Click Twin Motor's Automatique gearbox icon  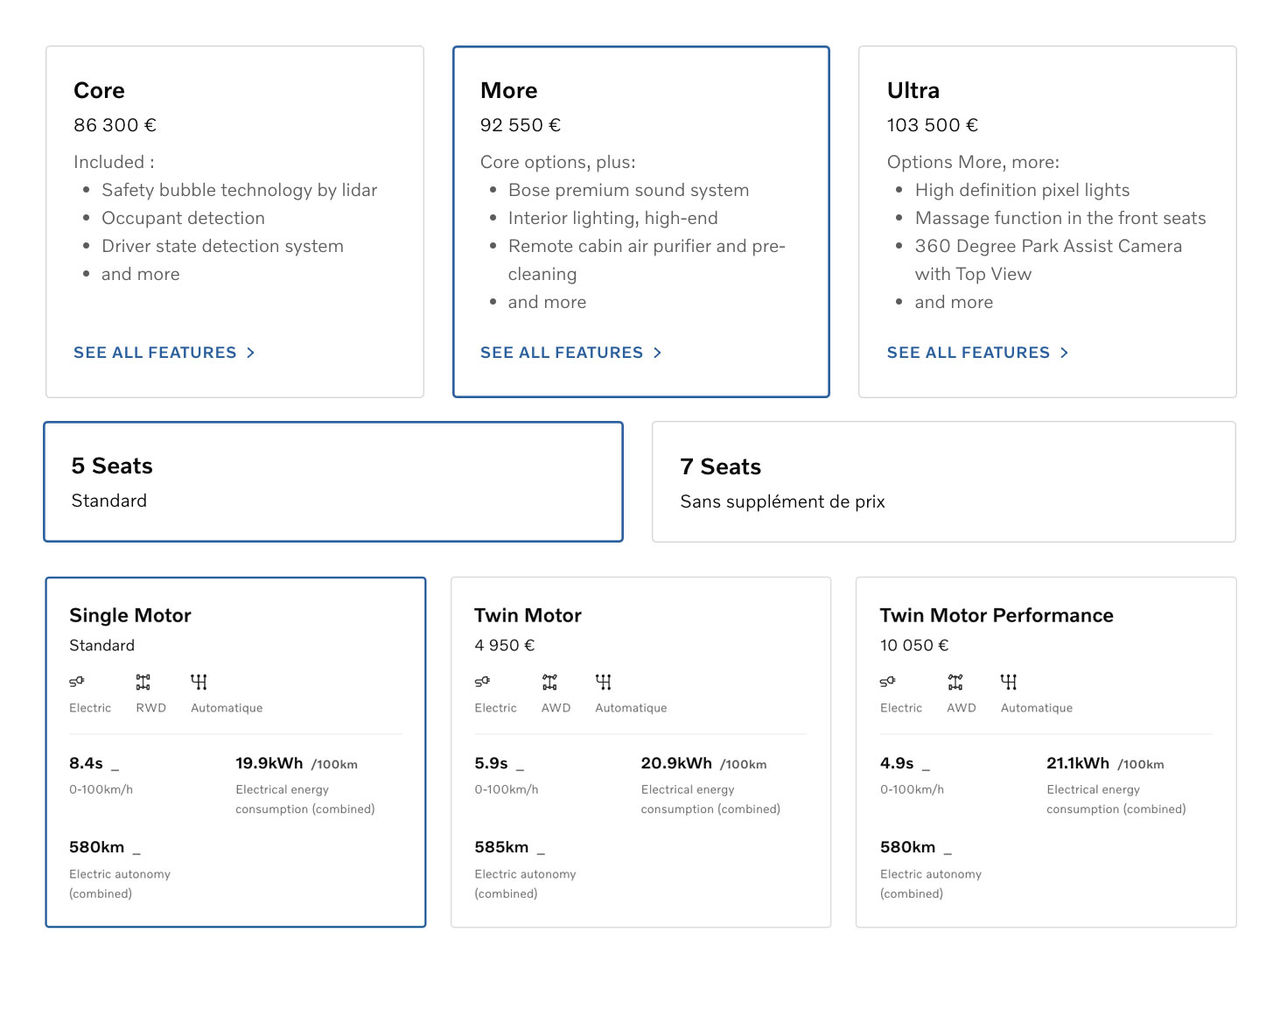(603, 682)
